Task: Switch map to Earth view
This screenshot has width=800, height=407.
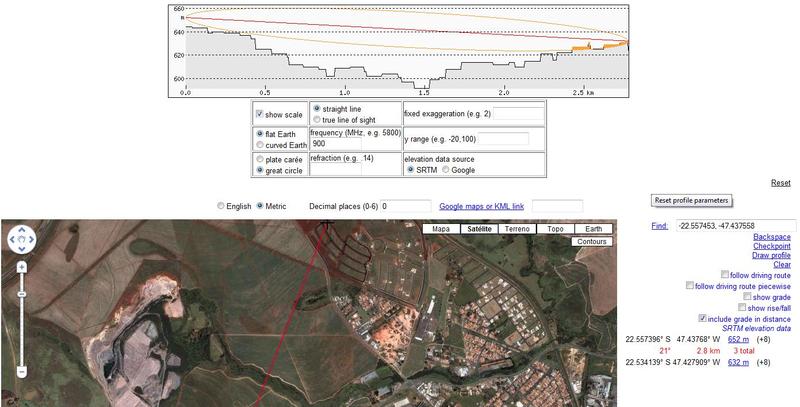Action: 594,229
